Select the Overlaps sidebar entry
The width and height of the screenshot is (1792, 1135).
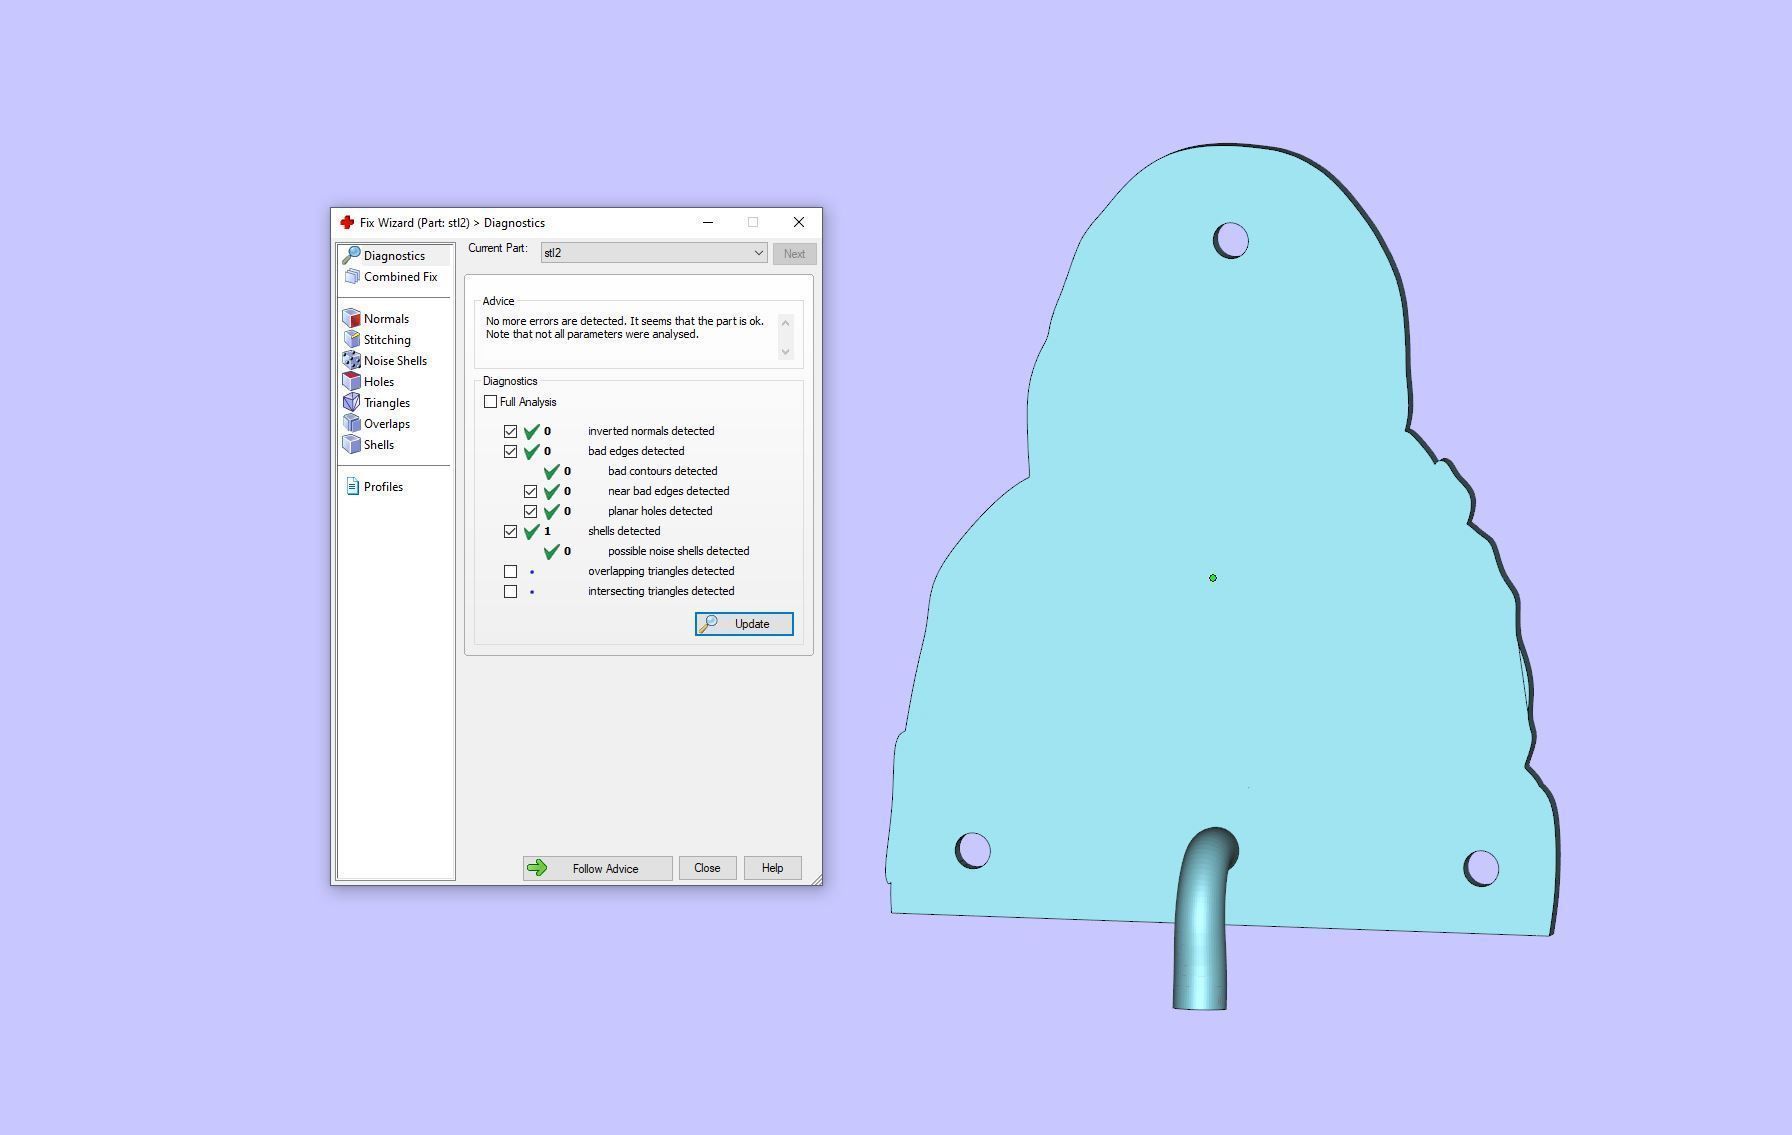point(387,423)
